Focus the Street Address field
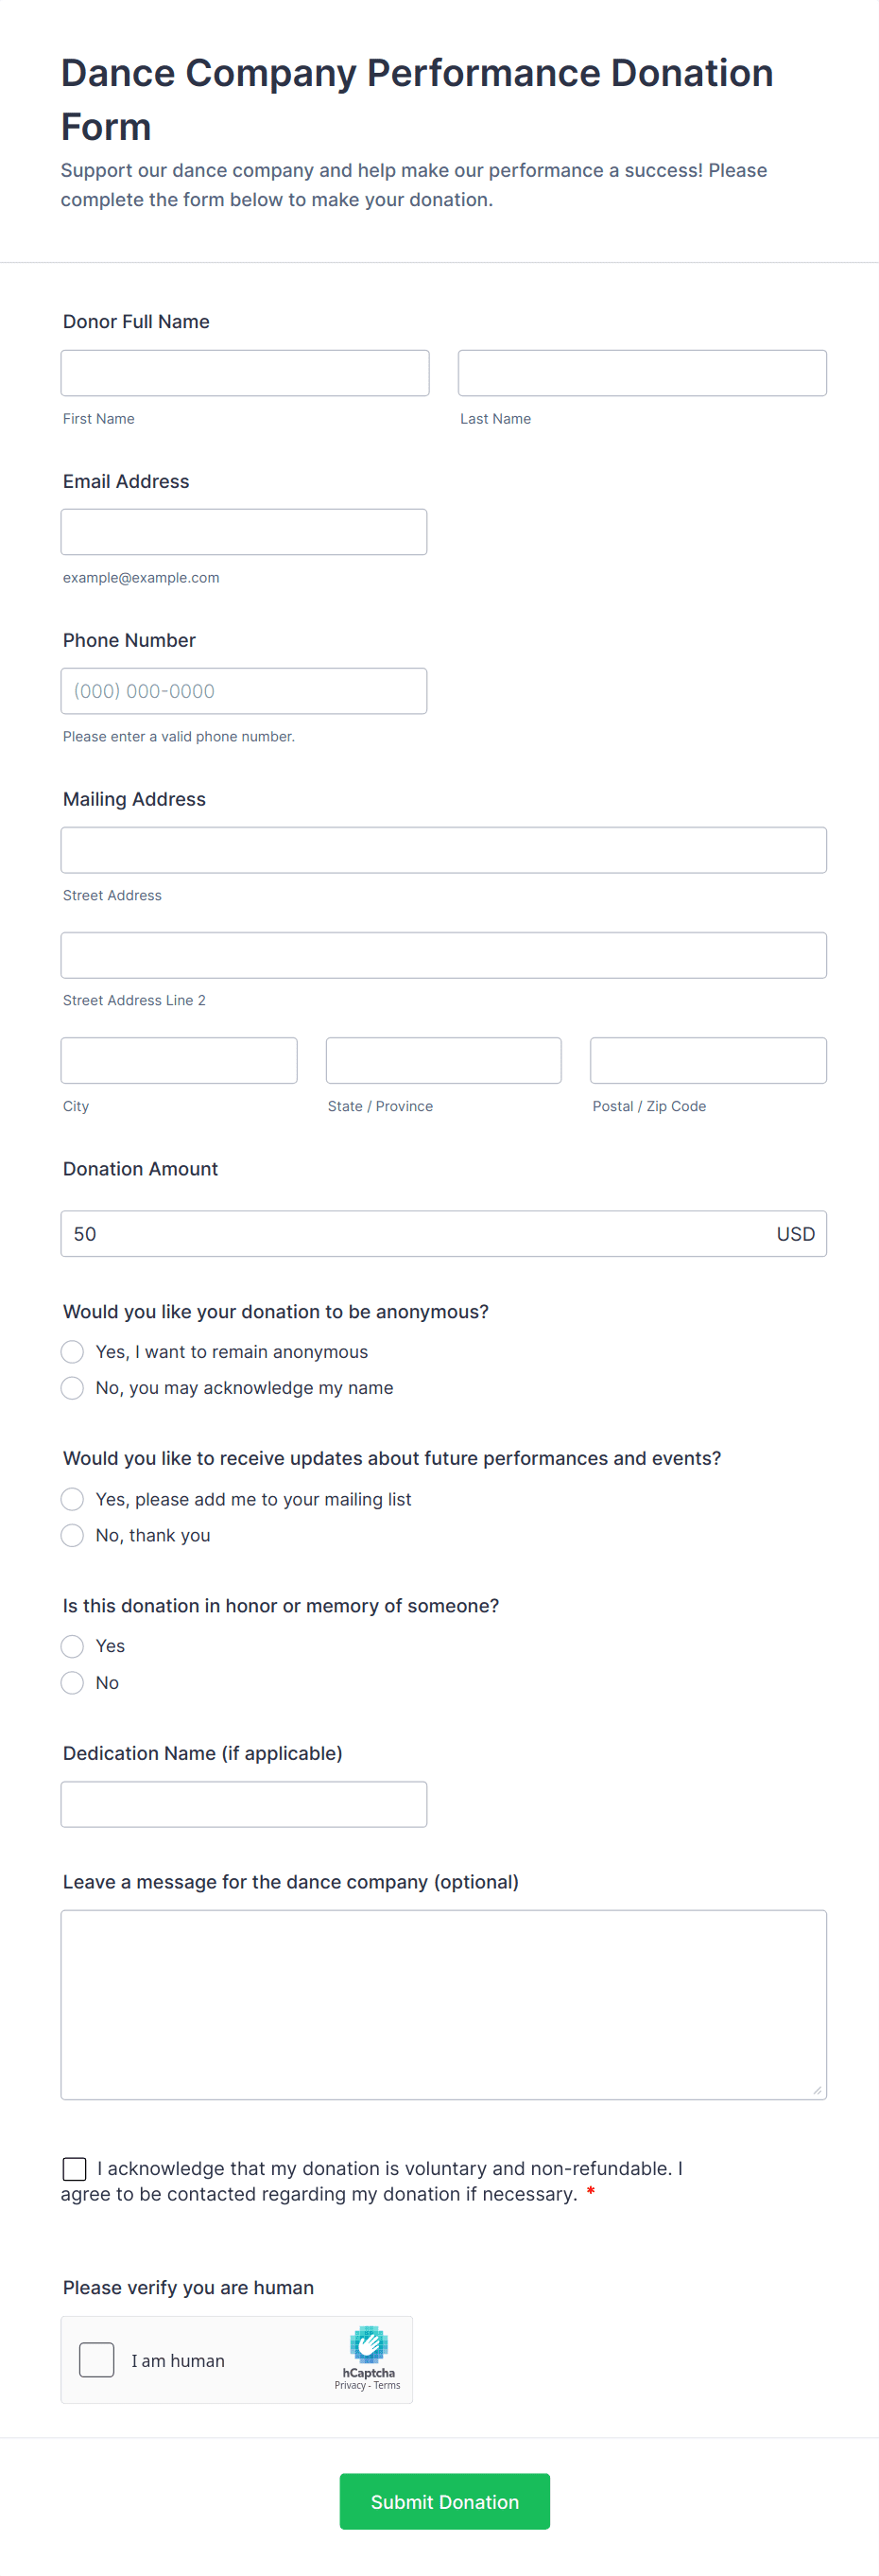 click(443, 850)
